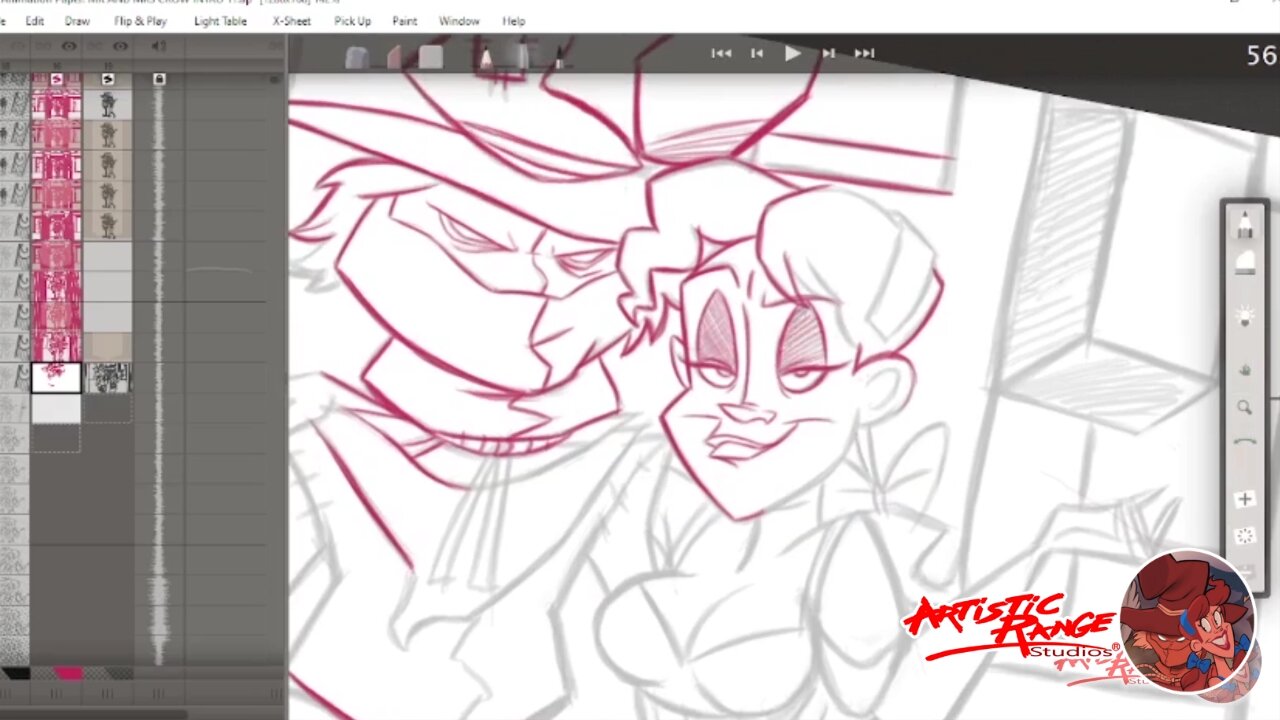Click the curved rotate-view icon in the palette
The image size is (1280, 720).
(x=1245, y=441)
